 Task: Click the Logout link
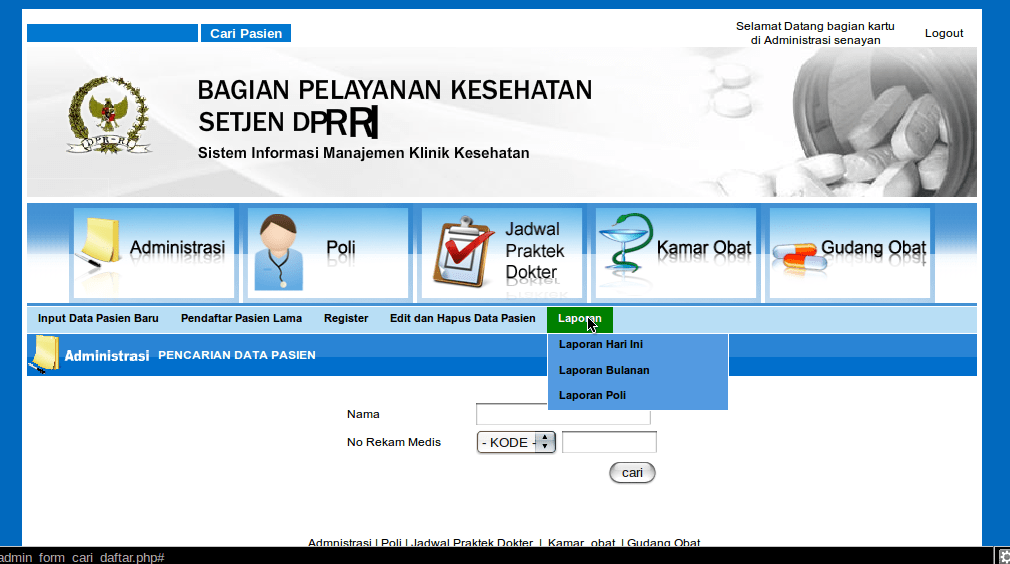[x=944, y=33]
